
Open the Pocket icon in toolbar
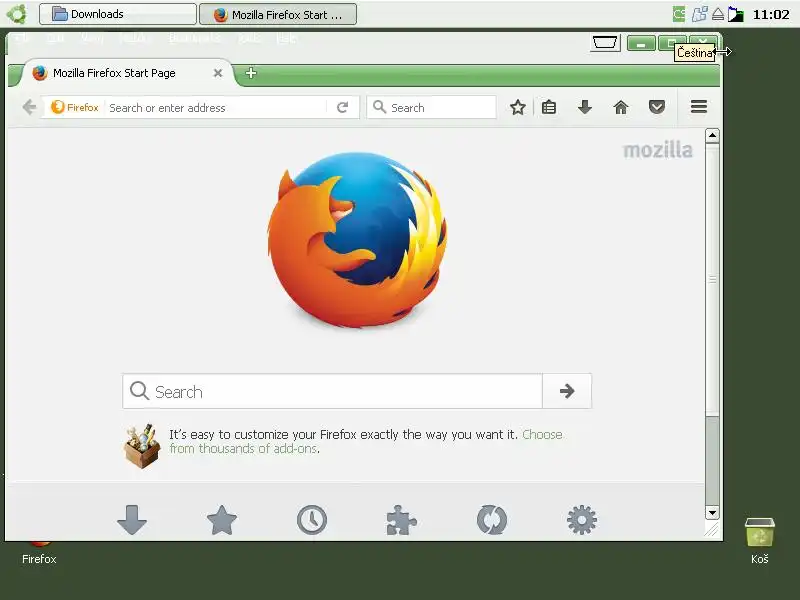point(657,107)
